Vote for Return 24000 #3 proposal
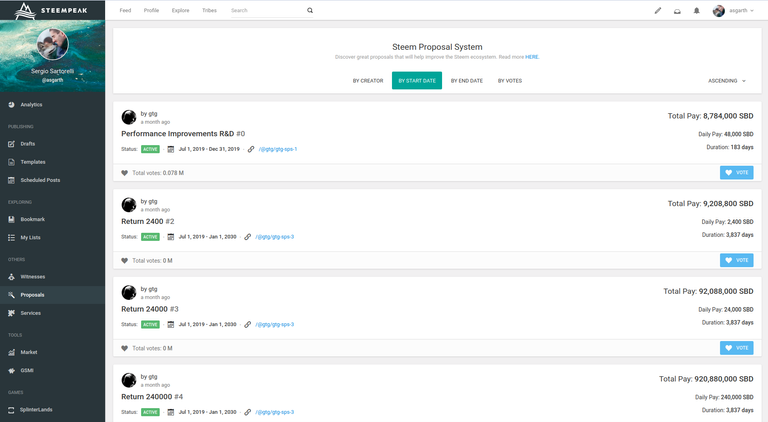Image resolution: width=768 pixels, height=422 pixels. click(x=736, y=348)
